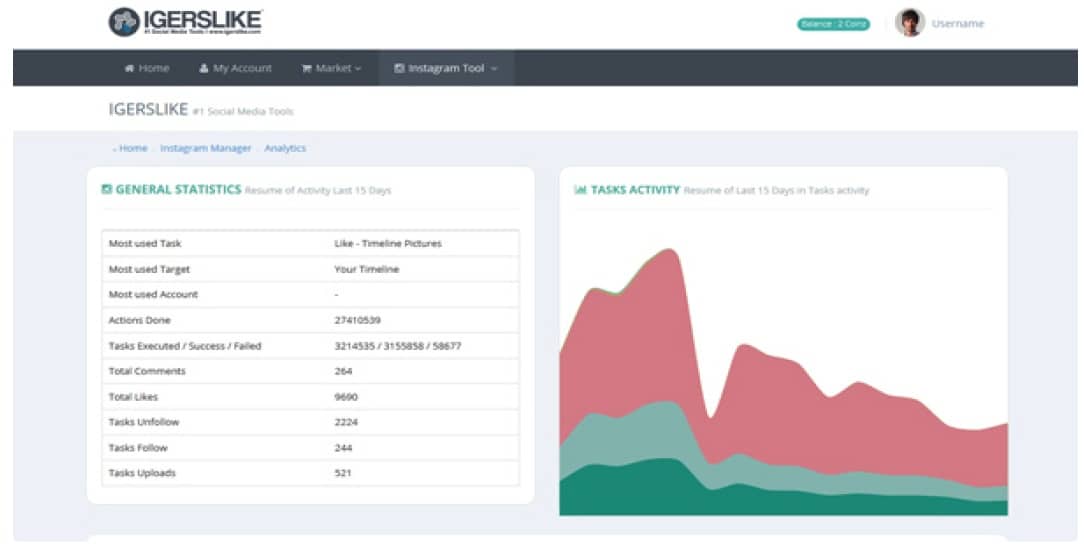Open the Instagram Manager breadcrumb
The image size is (1084, 545).
pyautogui.click(x=205, y=148)
